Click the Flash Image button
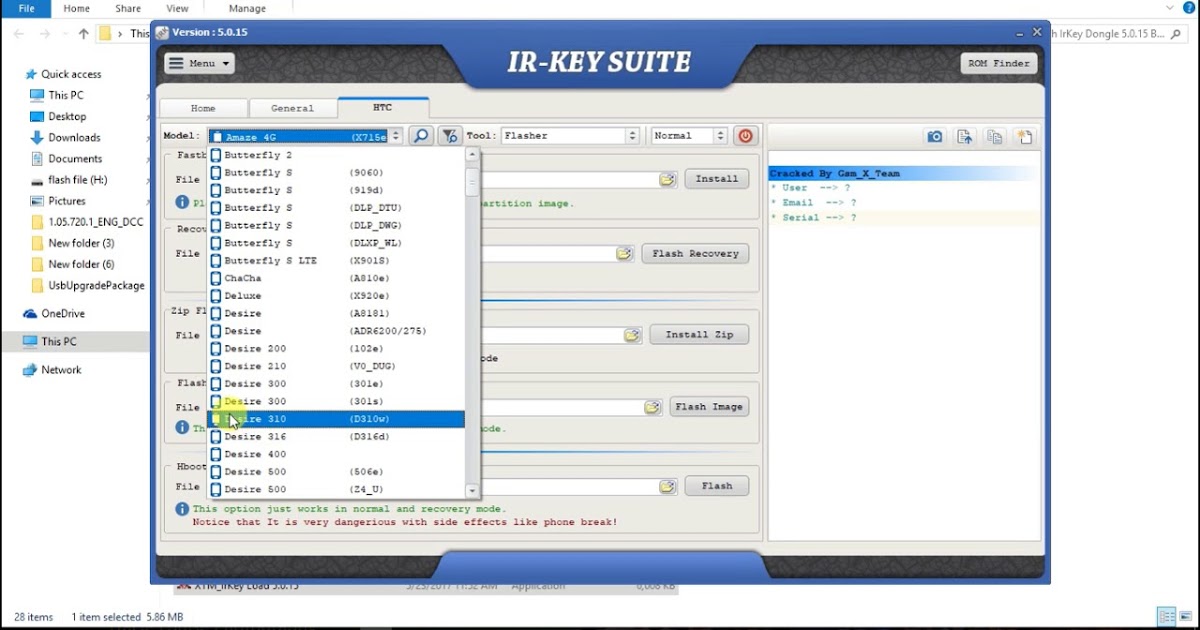1200x630 pixels. click(x=709, y=407)
